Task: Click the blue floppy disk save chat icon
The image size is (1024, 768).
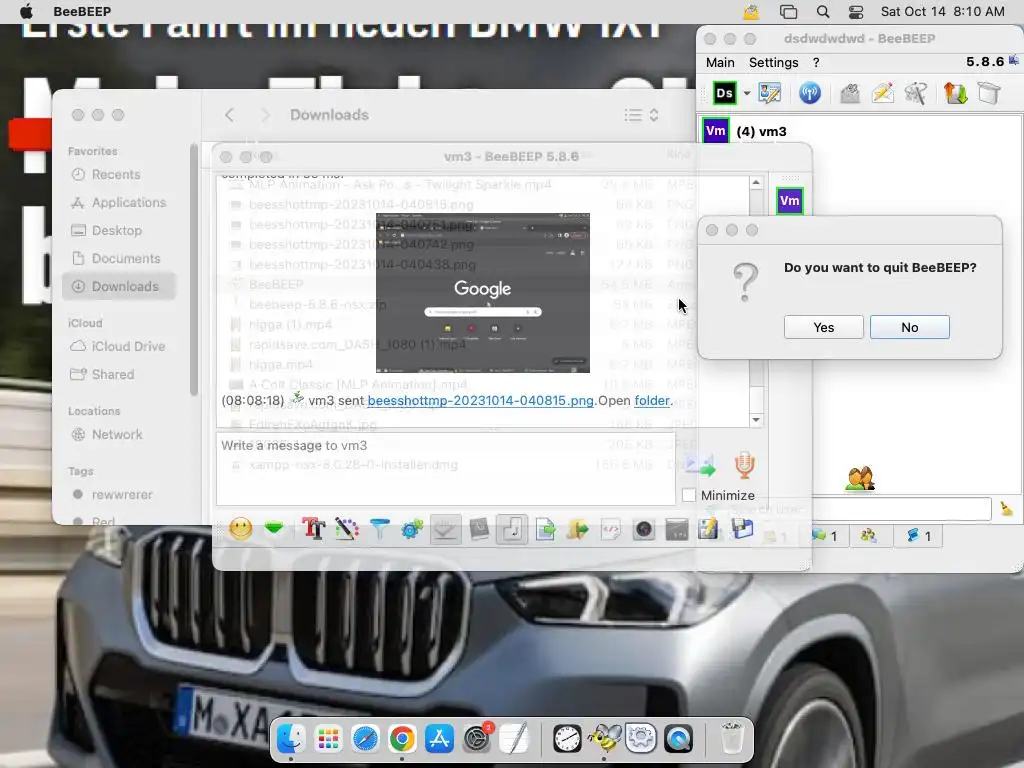Action: (x=742, y=528)
